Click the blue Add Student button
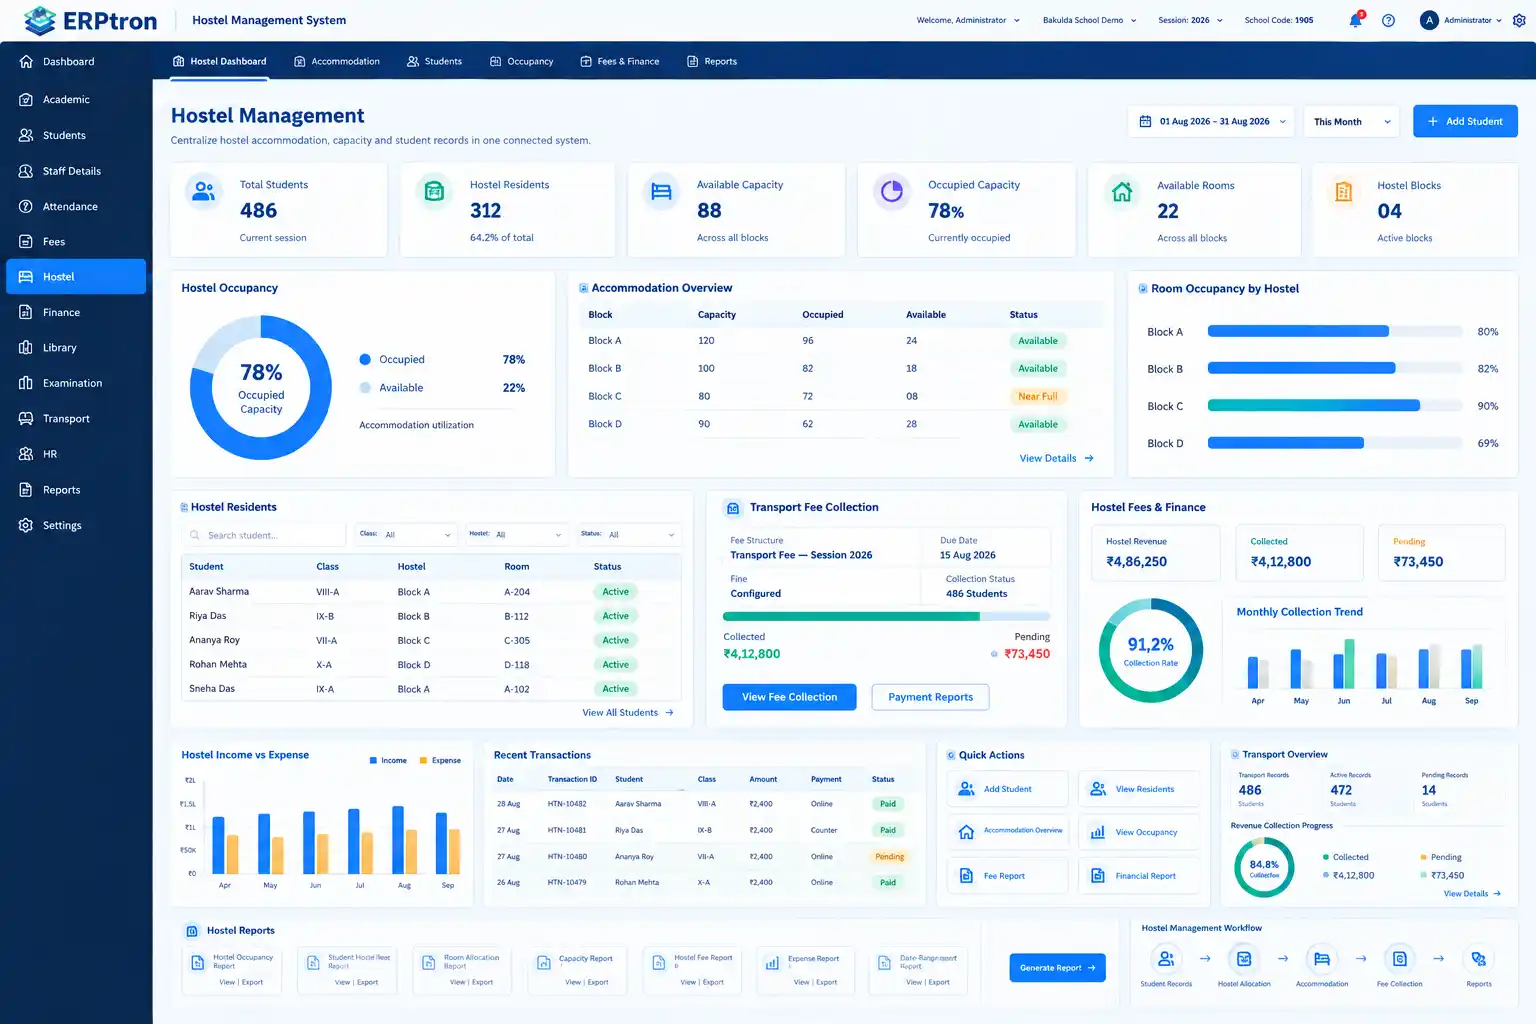This screenshot has width=1536, height=1024. tap(1465, 122)
